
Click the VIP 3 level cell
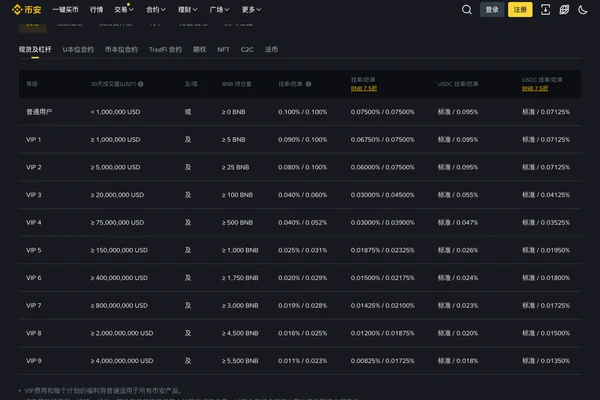(34, 195)
